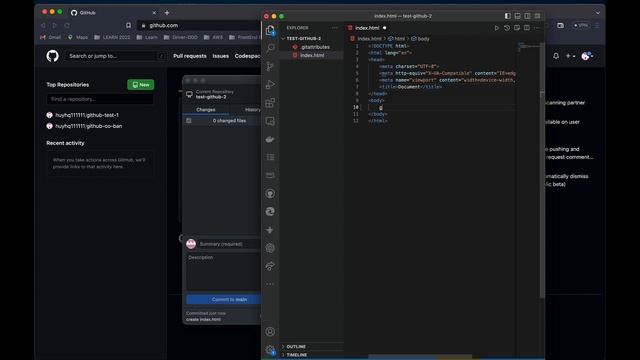Image resolution: width=640 pixels, height=360 pixels.
Task: Open the Manage gear in VS Code
Action: coord(270,350)
